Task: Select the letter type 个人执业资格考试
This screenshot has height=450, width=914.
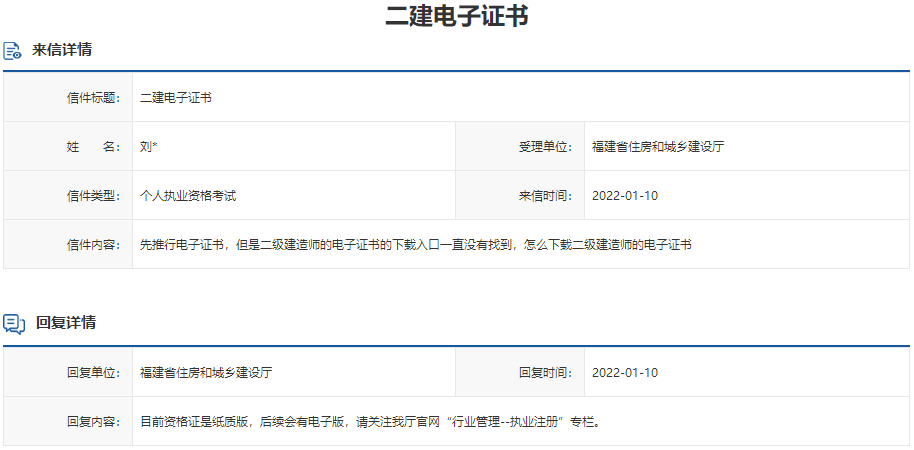Action: coord(188,196)
